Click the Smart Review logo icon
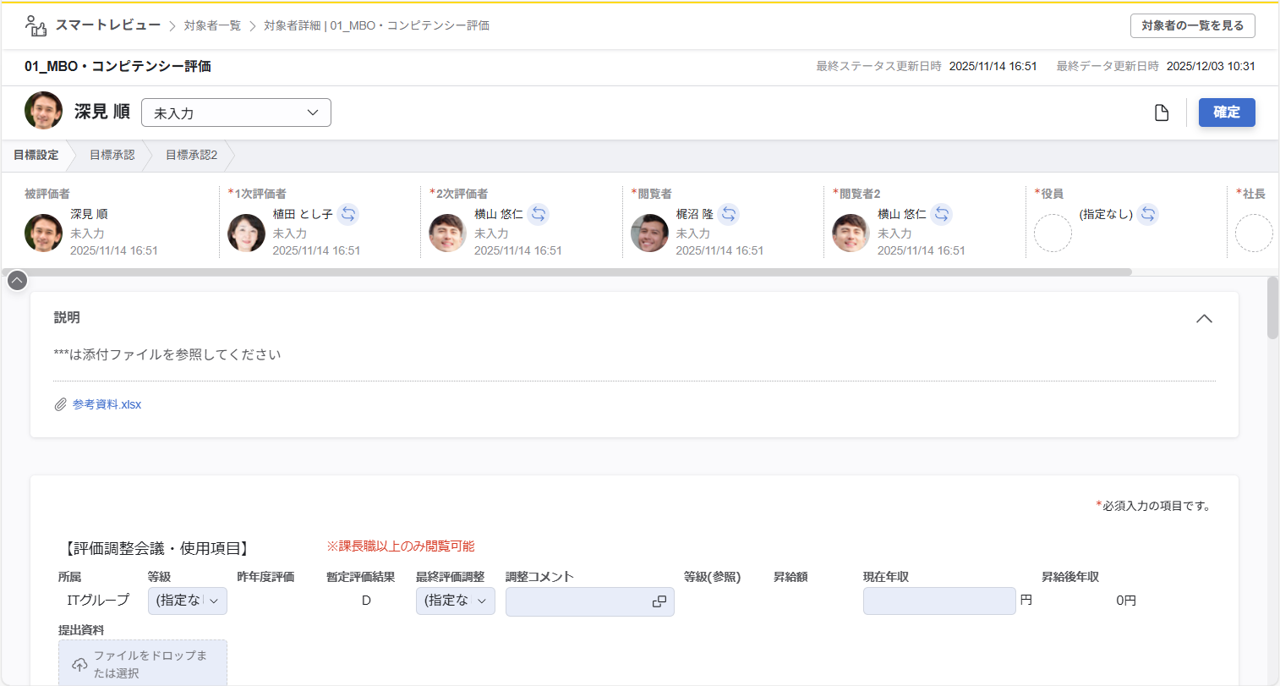Viewport: 1280px width, 686px height. [36, 26]
